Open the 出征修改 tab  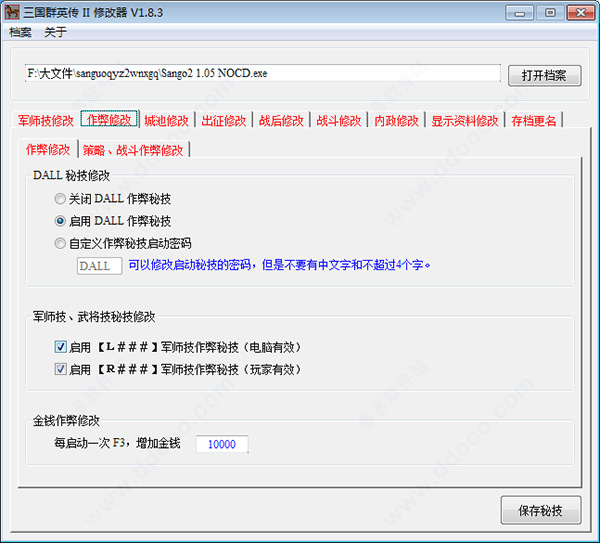224,121
